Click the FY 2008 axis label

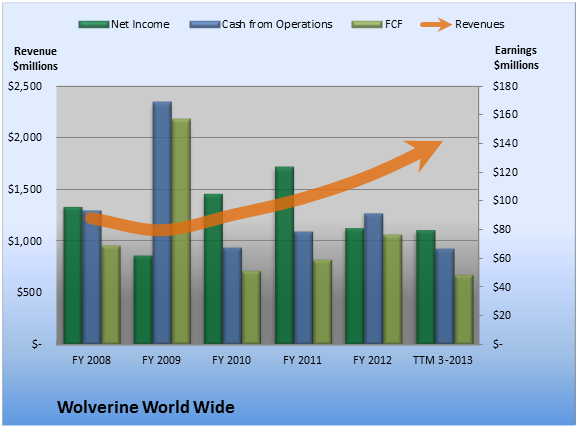(91, 360)
